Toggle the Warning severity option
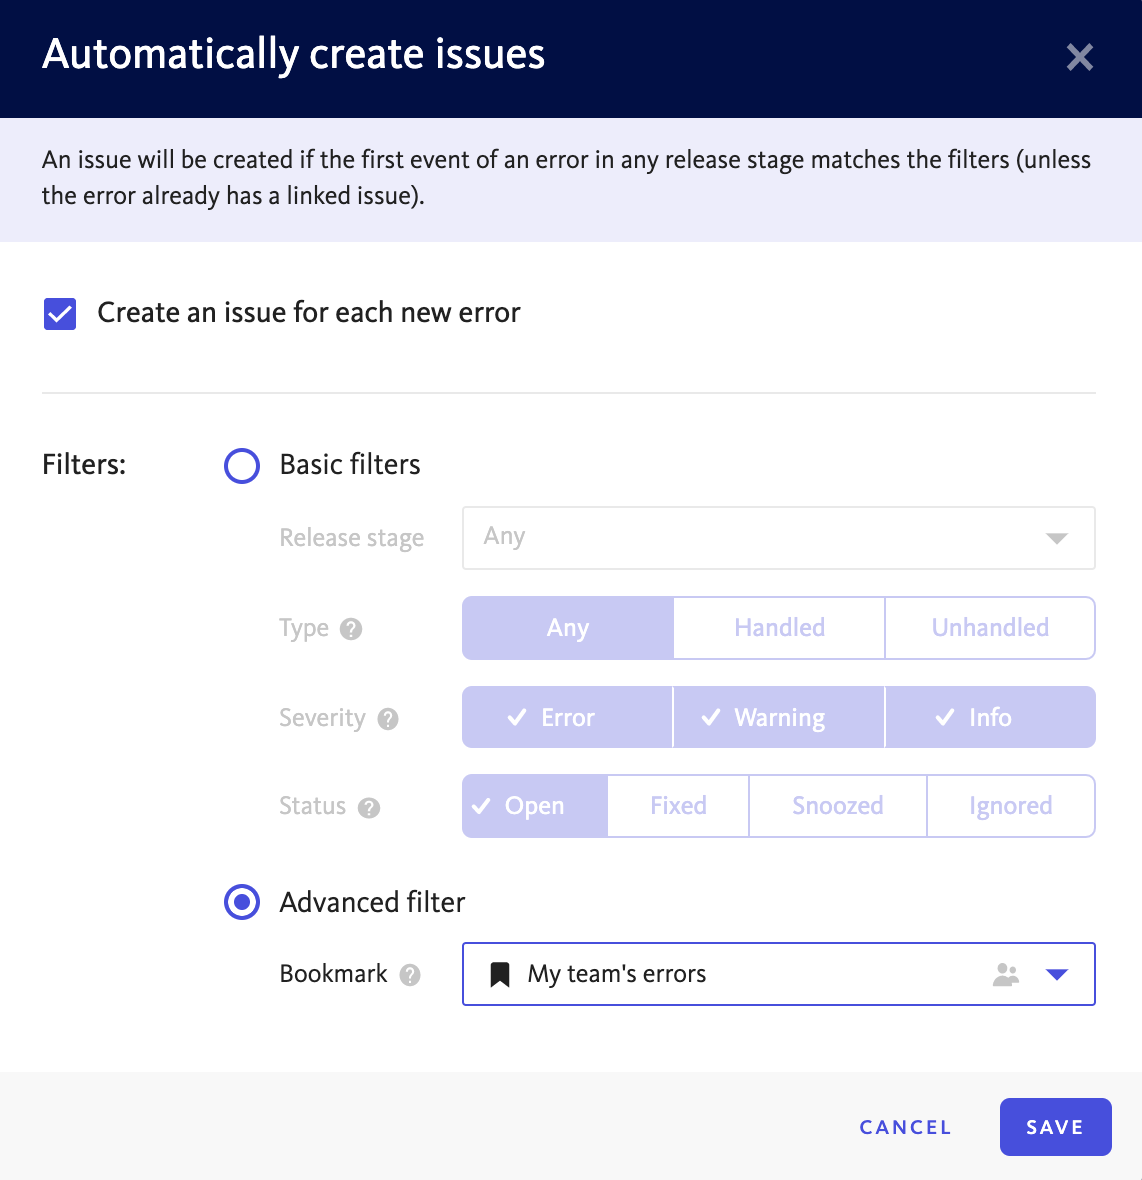Viewport: 1142px width, 1180px height. (x=779, y=717)
